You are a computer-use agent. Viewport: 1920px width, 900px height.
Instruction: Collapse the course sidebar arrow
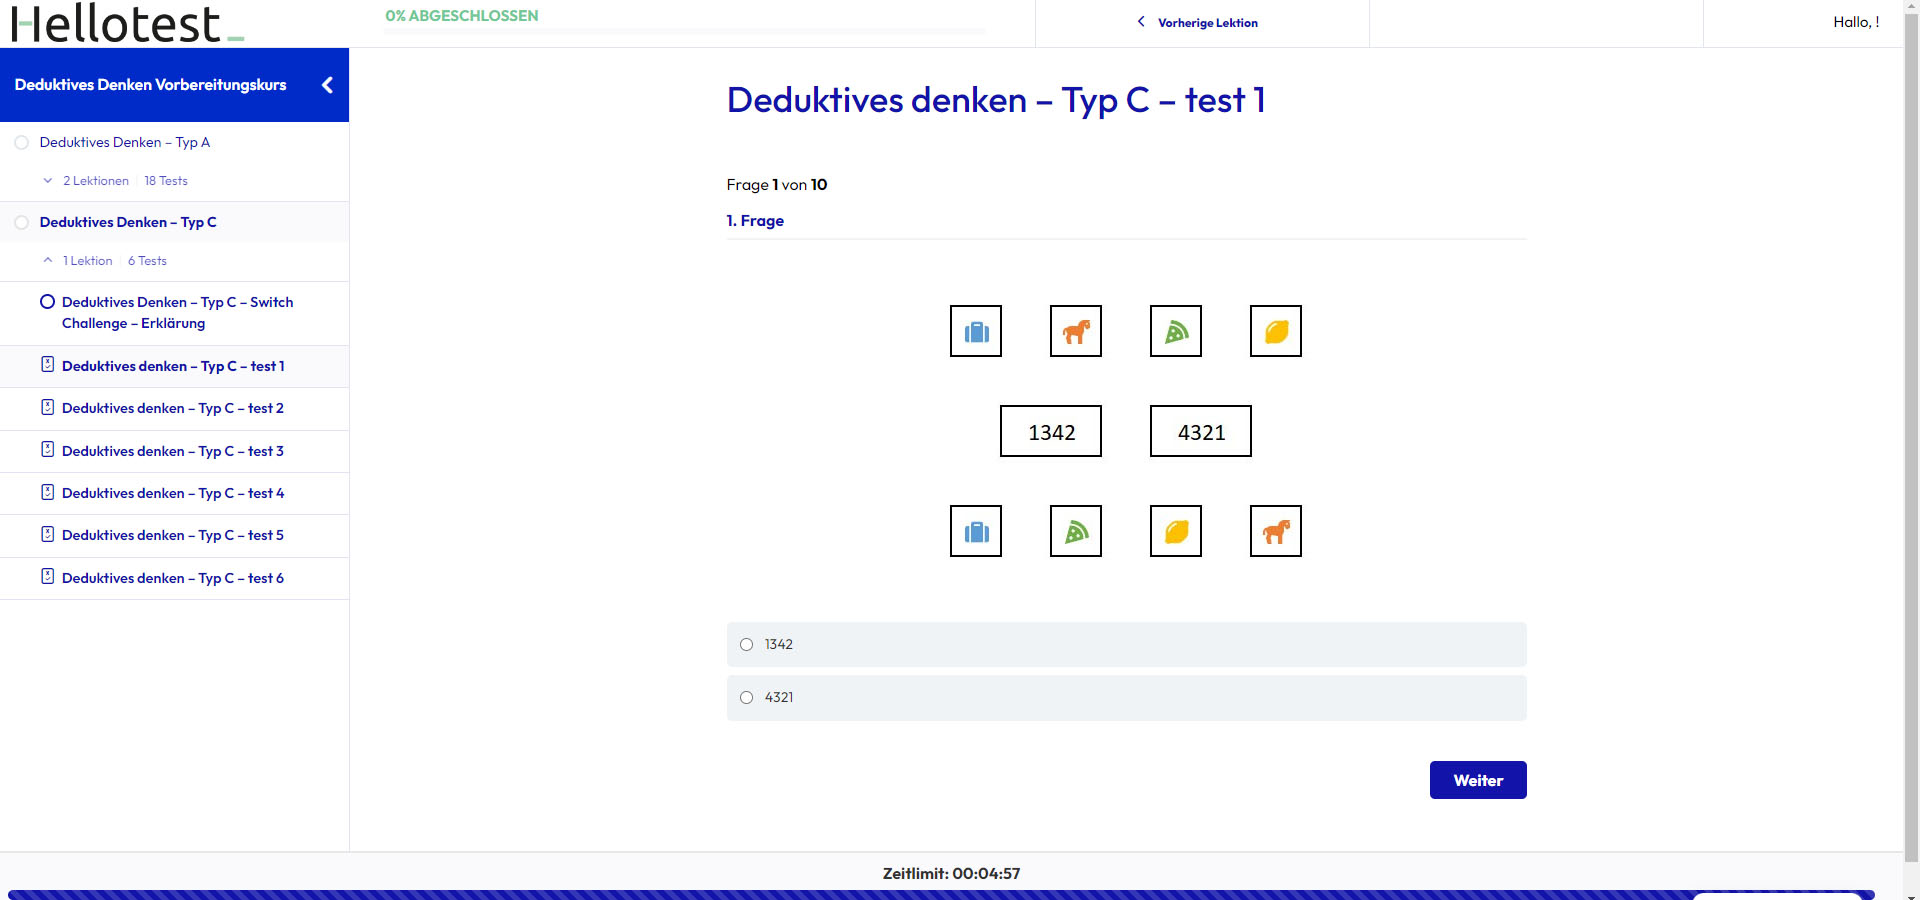pyautogui.click(x=327, y=85)
